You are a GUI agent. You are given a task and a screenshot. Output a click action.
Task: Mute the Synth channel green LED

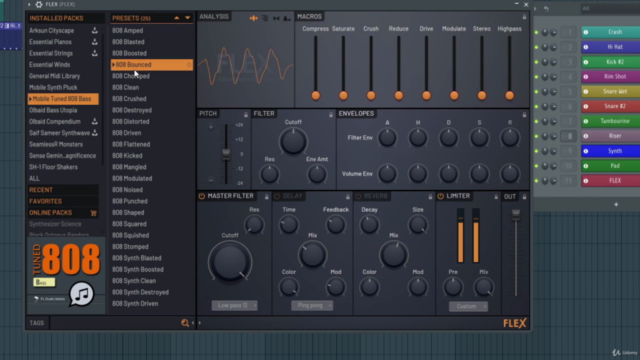[536, 151]
